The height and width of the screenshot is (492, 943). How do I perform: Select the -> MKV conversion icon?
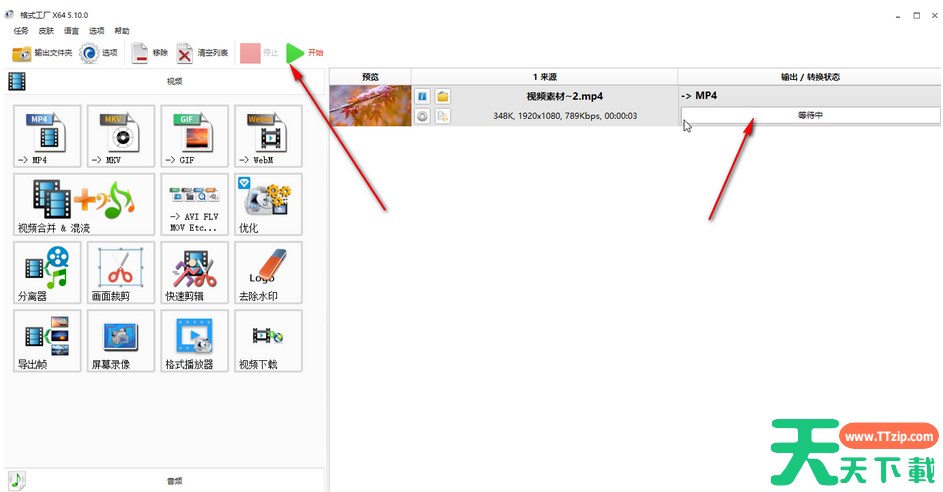(x=121, y=136)
